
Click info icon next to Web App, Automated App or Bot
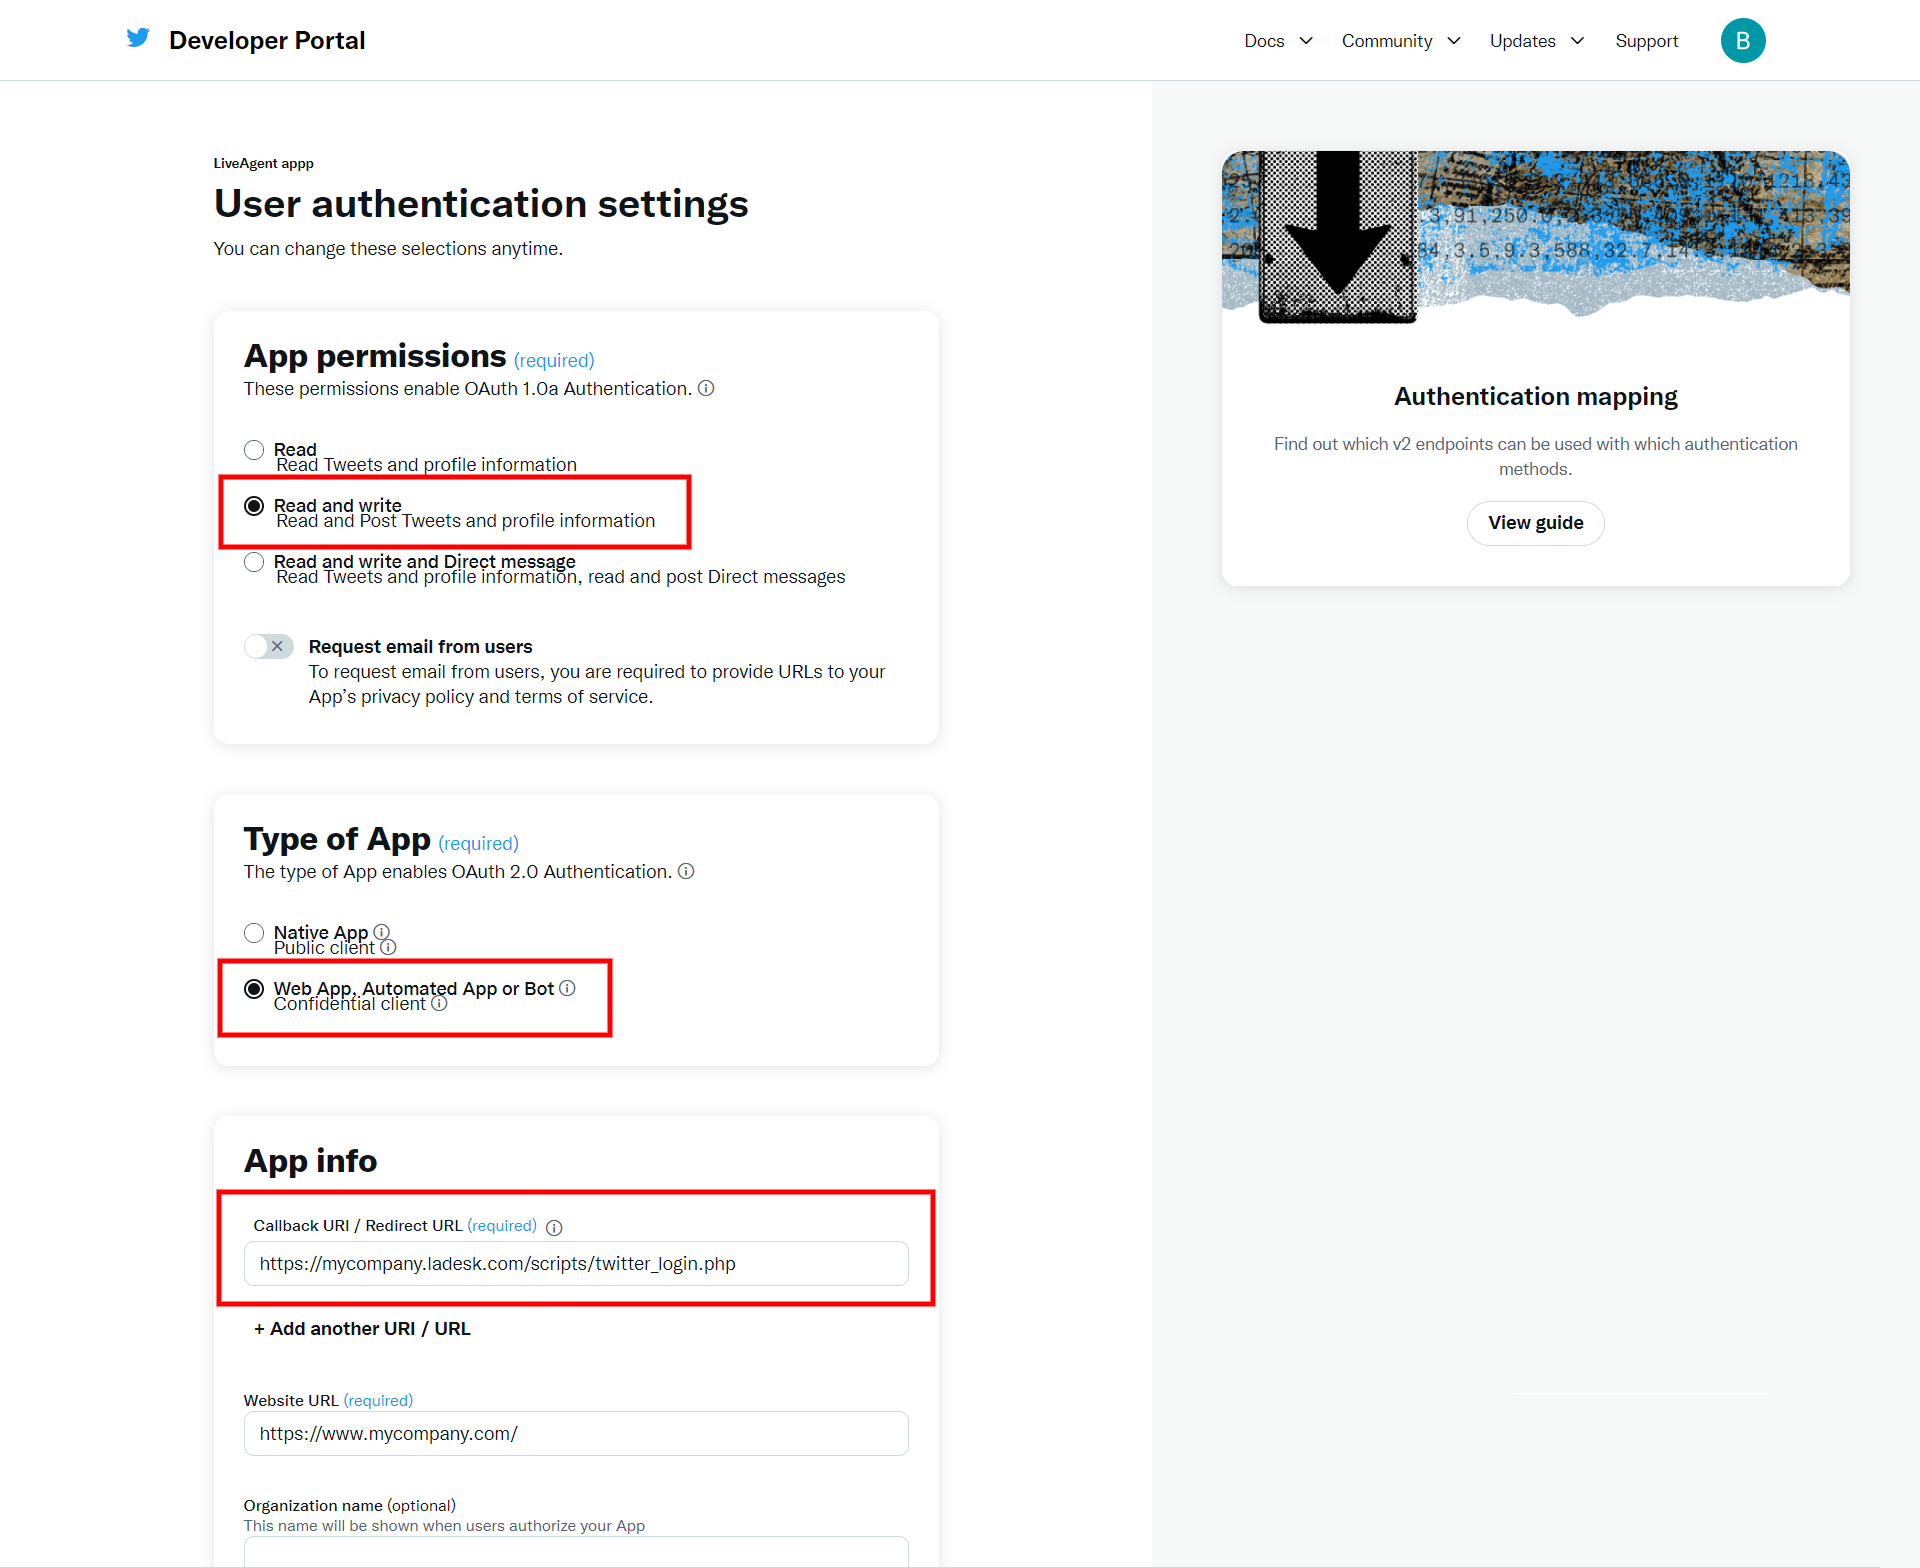pos(567,988)
